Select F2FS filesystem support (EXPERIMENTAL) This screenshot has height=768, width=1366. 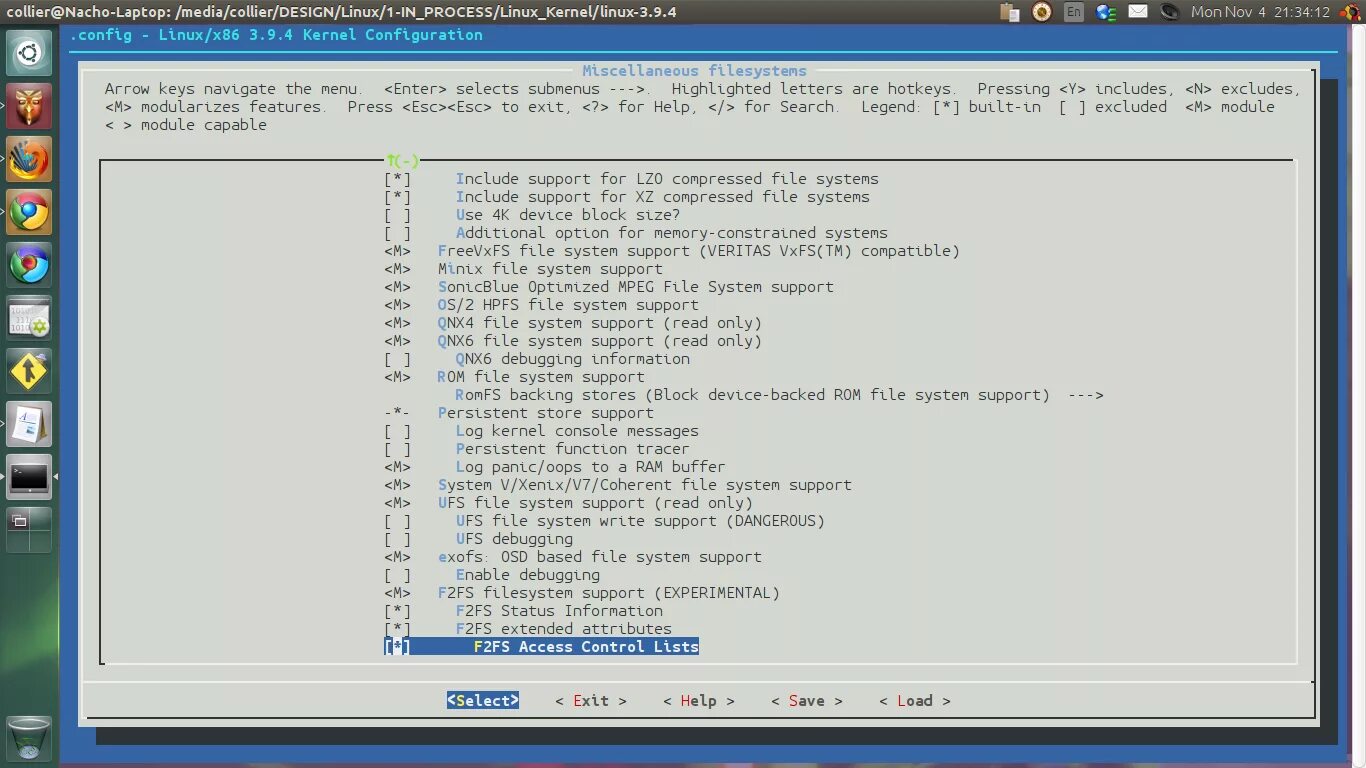582,593
